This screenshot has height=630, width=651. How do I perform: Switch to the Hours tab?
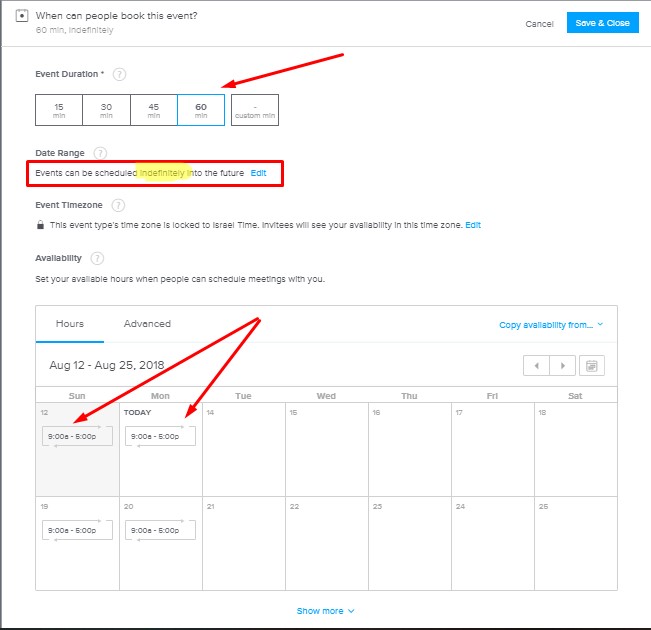pos(70,324)
